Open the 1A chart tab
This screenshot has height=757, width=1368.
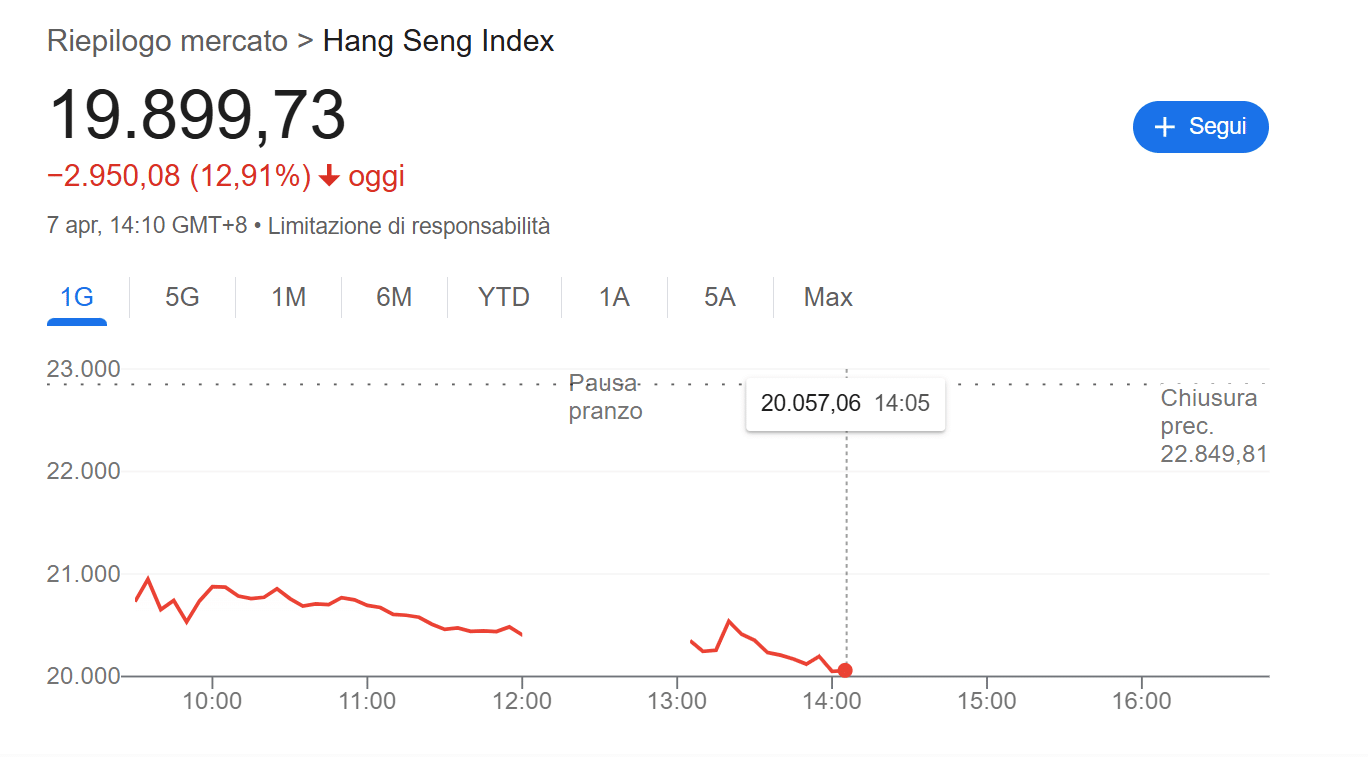tap(614, 297)
